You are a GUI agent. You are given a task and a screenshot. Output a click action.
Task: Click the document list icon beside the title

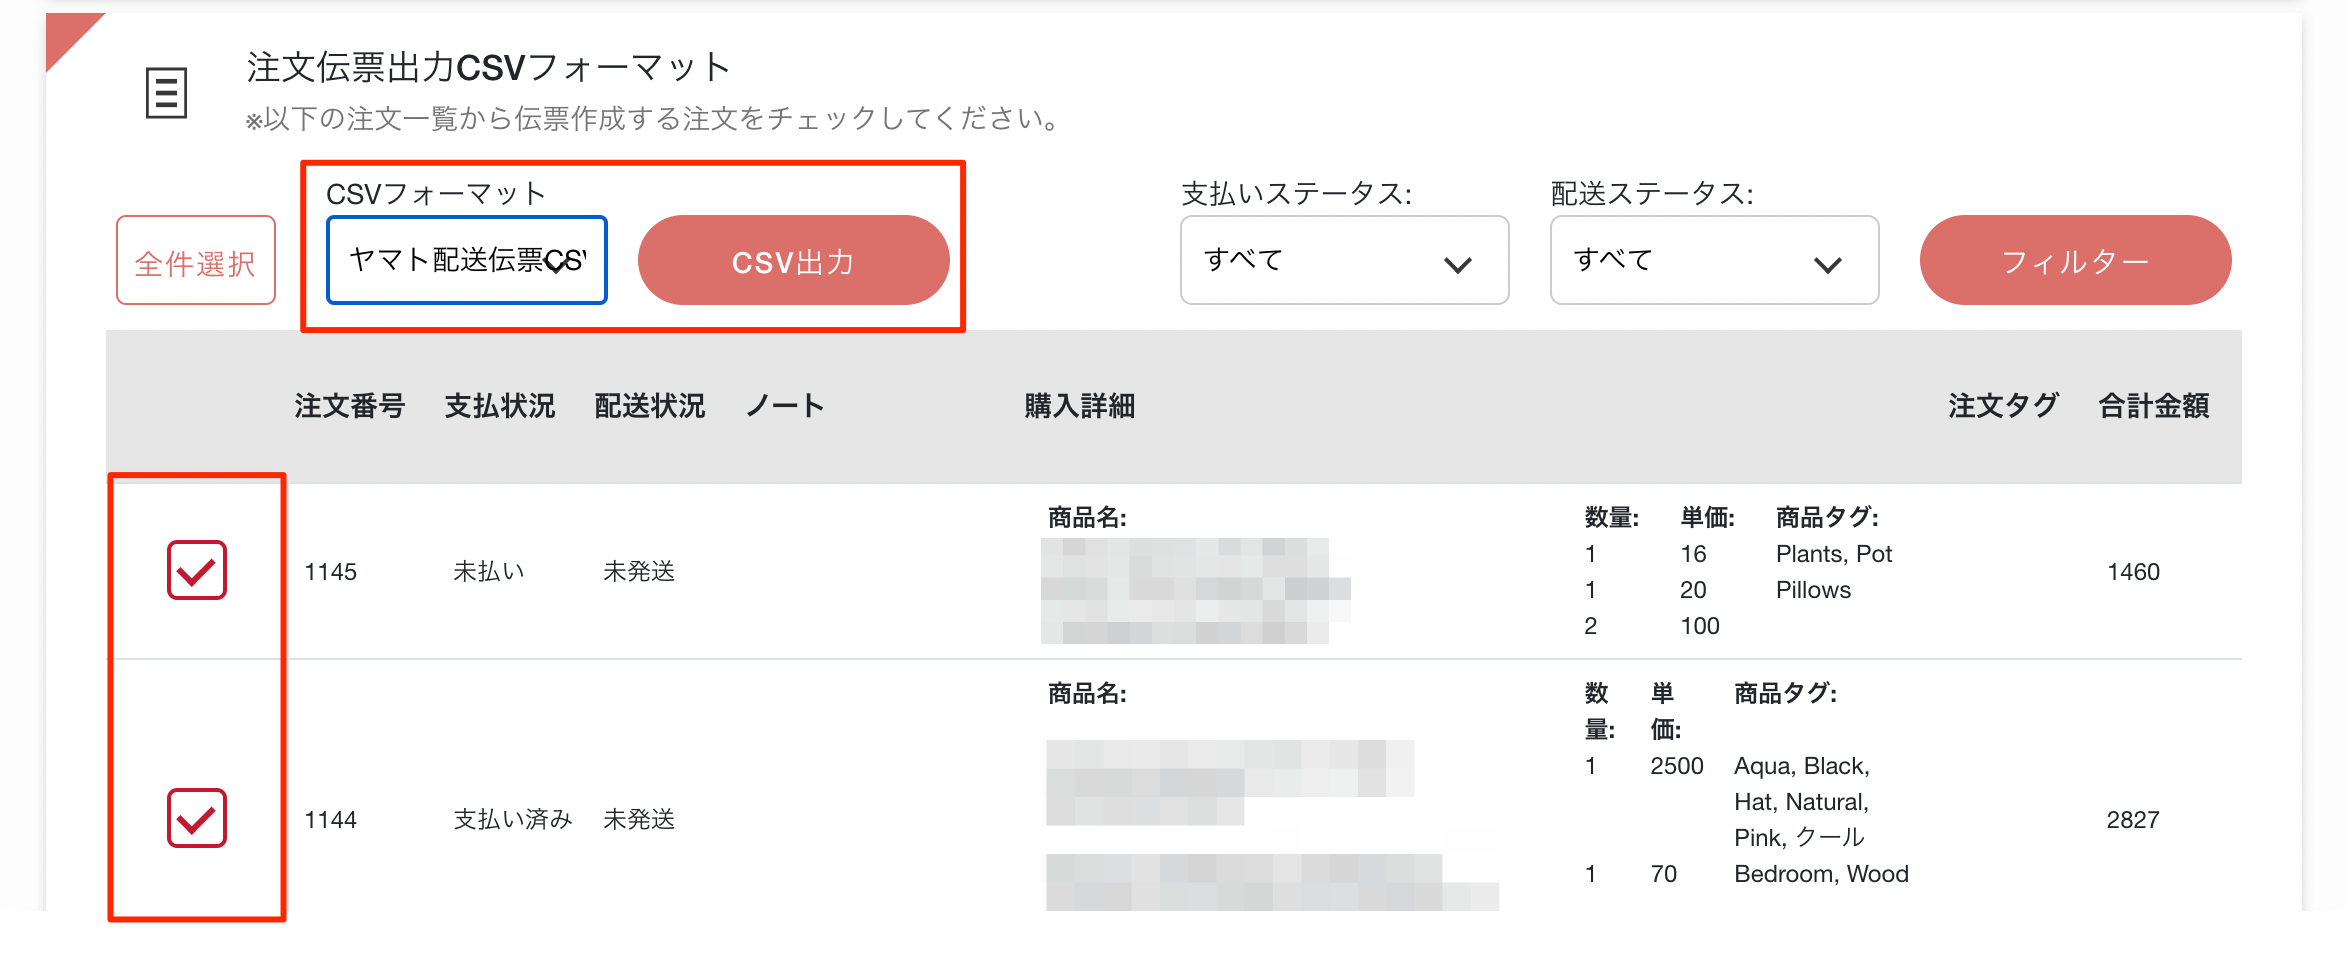point(166,93)
